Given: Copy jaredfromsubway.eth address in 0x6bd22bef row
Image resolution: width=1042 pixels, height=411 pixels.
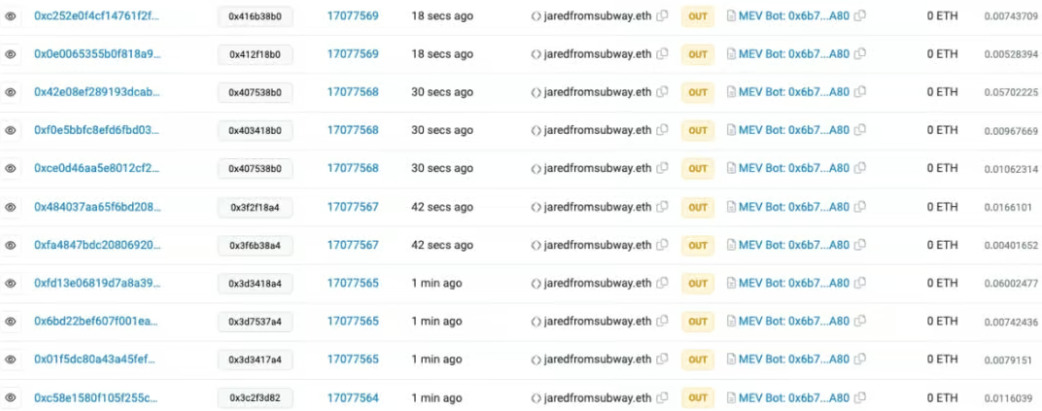Looking at the screenshot, I should click(x=662, y=322).
